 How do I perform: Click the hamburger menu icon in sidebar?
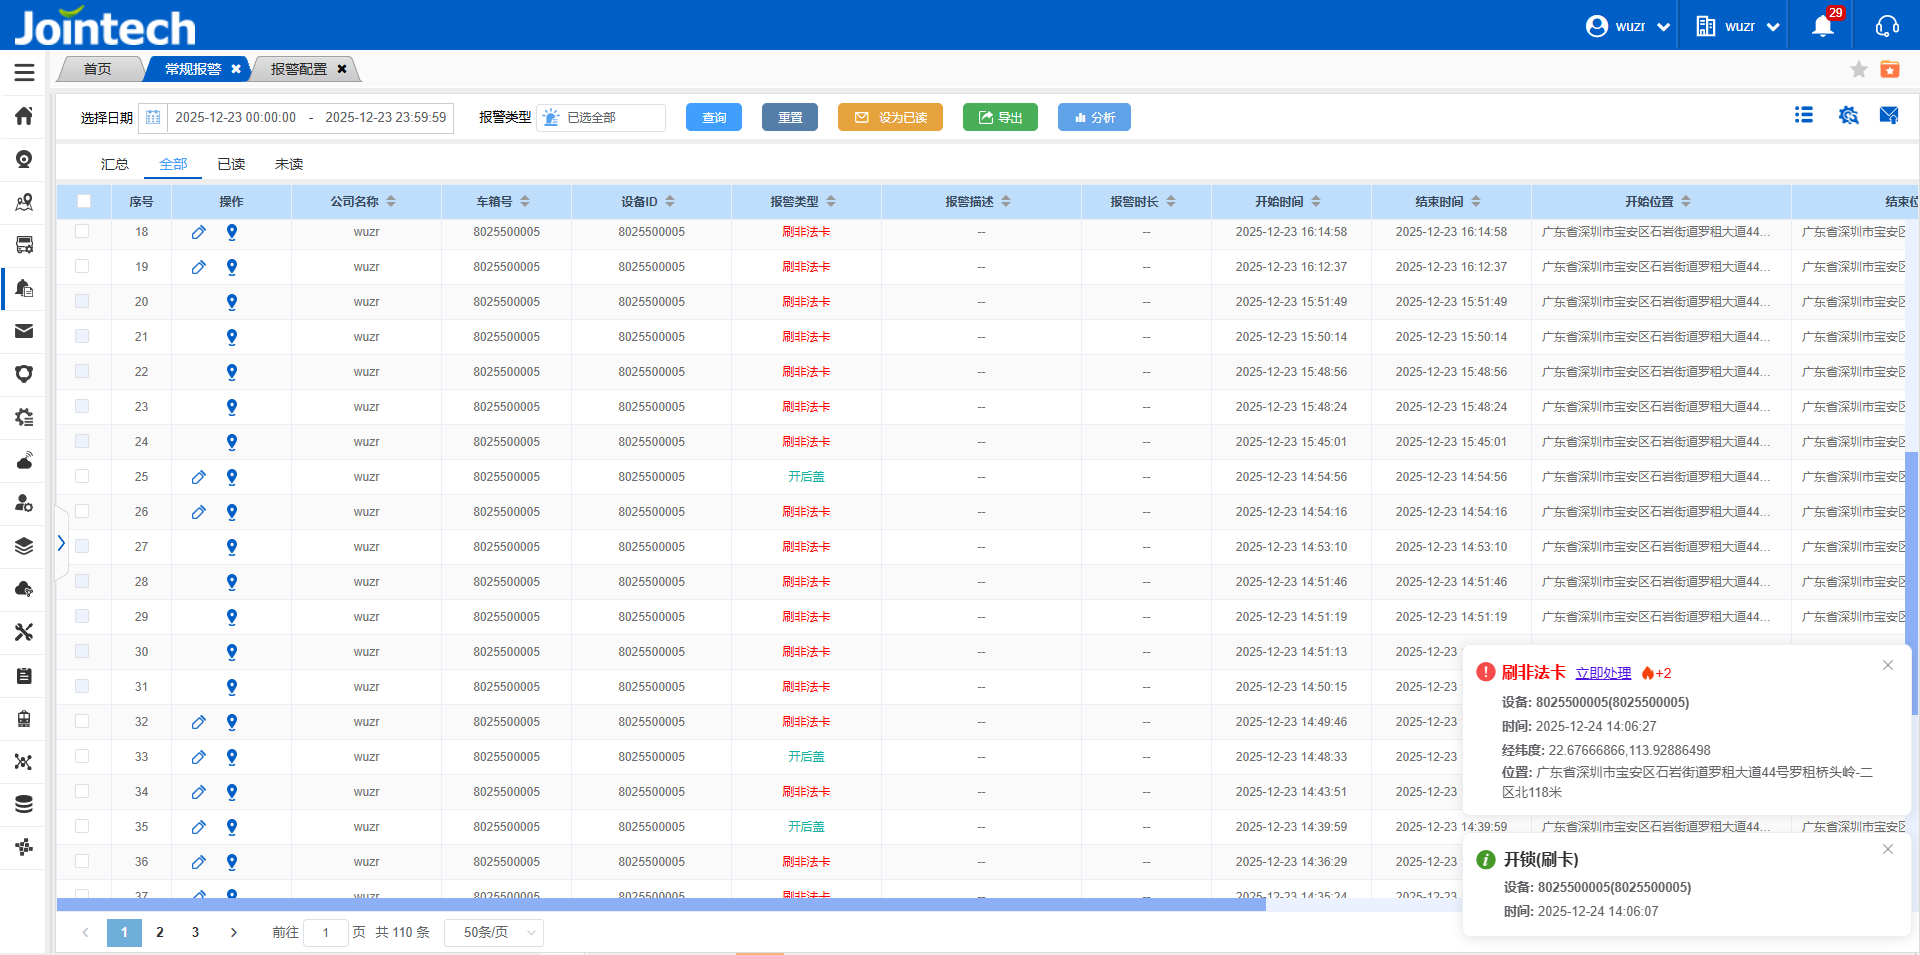point(24,72)
